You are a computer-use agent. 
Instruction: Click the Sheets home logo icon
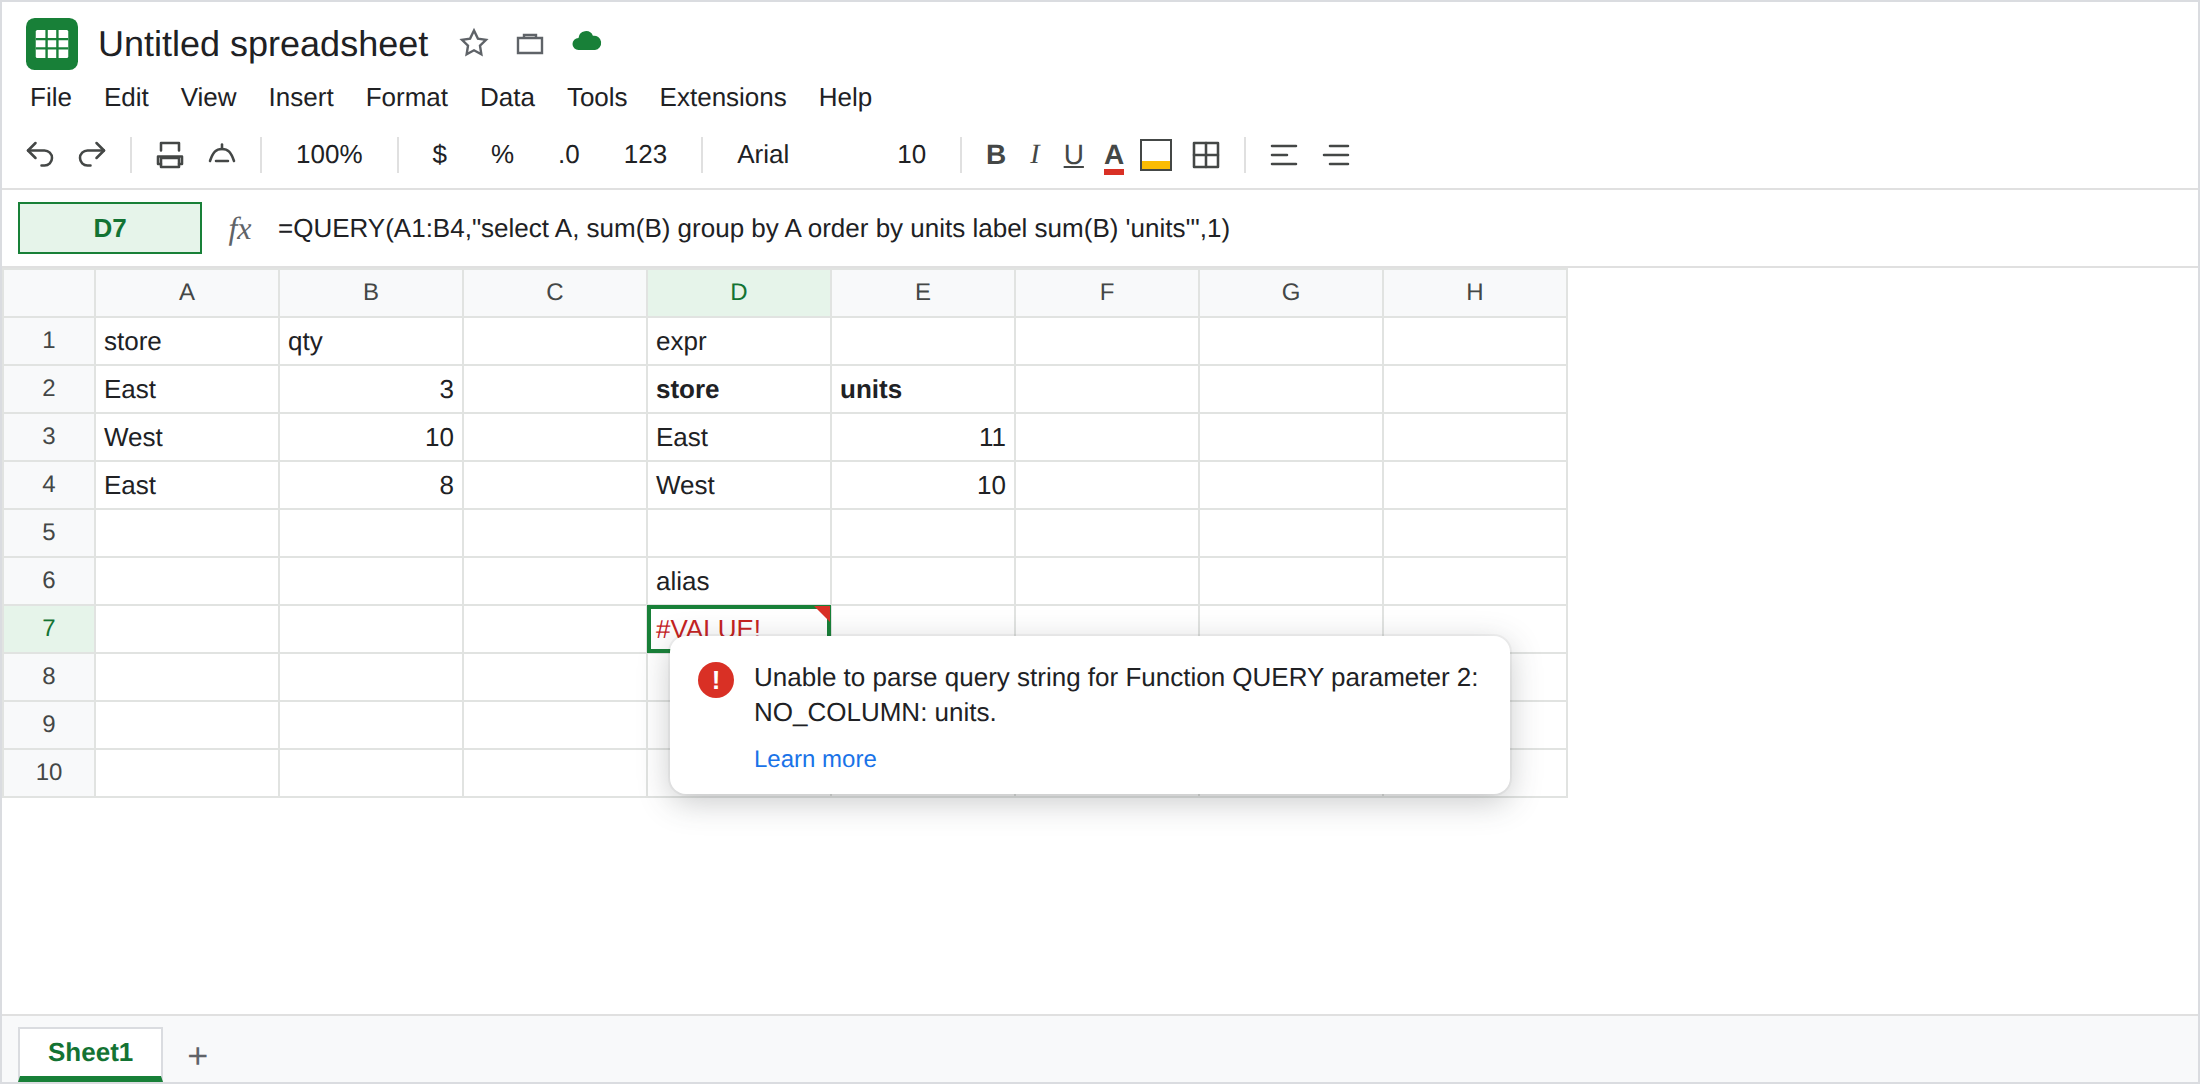[x=51, y=44]
